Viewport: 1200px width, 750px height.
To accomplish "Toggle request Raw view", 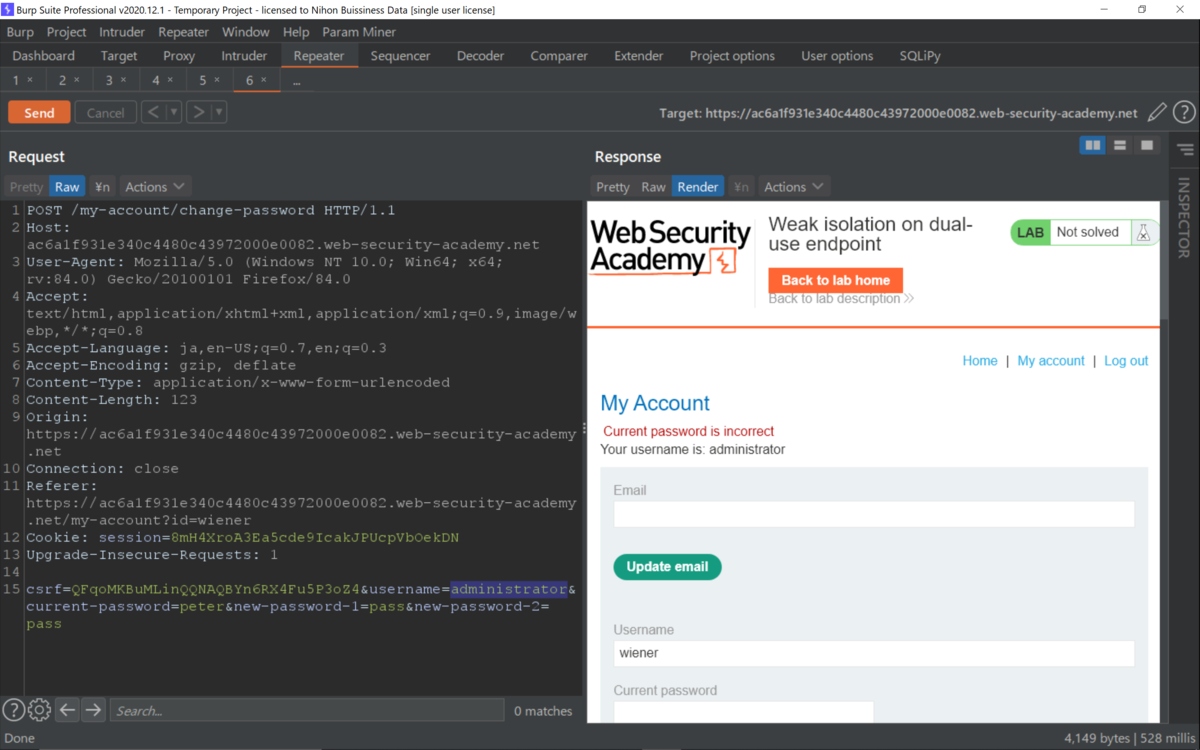I will (x=67, y=187).
